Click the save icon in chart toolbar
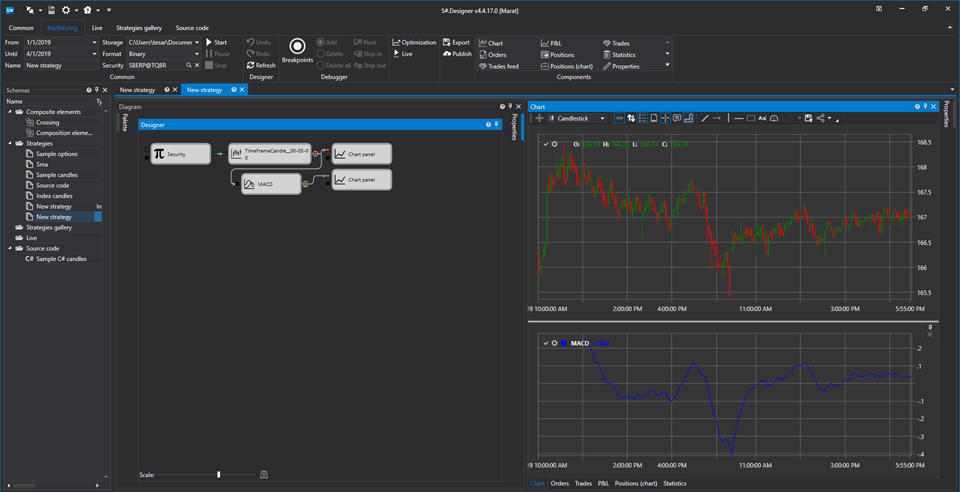 pyautogui.click(x=808, y=118)
